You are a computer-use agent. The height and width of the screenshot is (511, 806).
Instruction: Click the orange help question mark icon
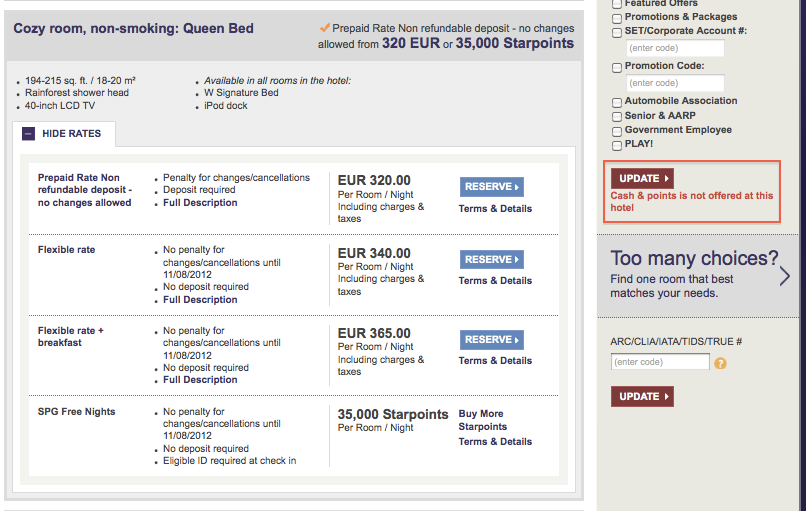721,363
